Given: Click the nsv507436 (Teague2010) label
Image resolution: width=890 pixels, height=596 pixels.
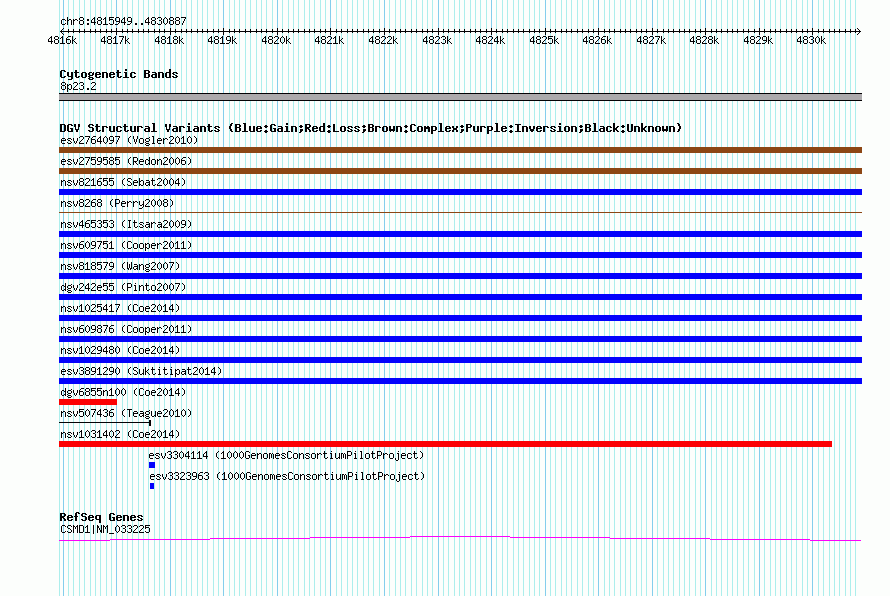Looking at the screenshot, I should click(x=126, y=413).
